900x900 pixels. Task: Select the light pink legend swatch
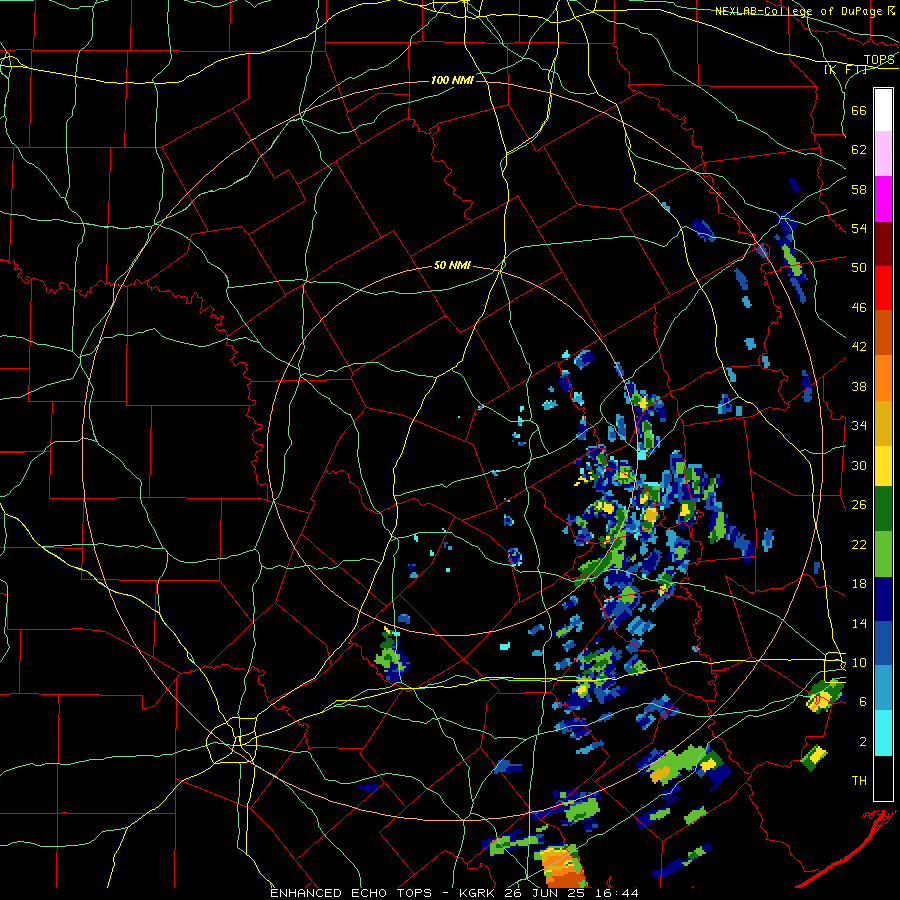pyautogui.click(x=883, y=154)
